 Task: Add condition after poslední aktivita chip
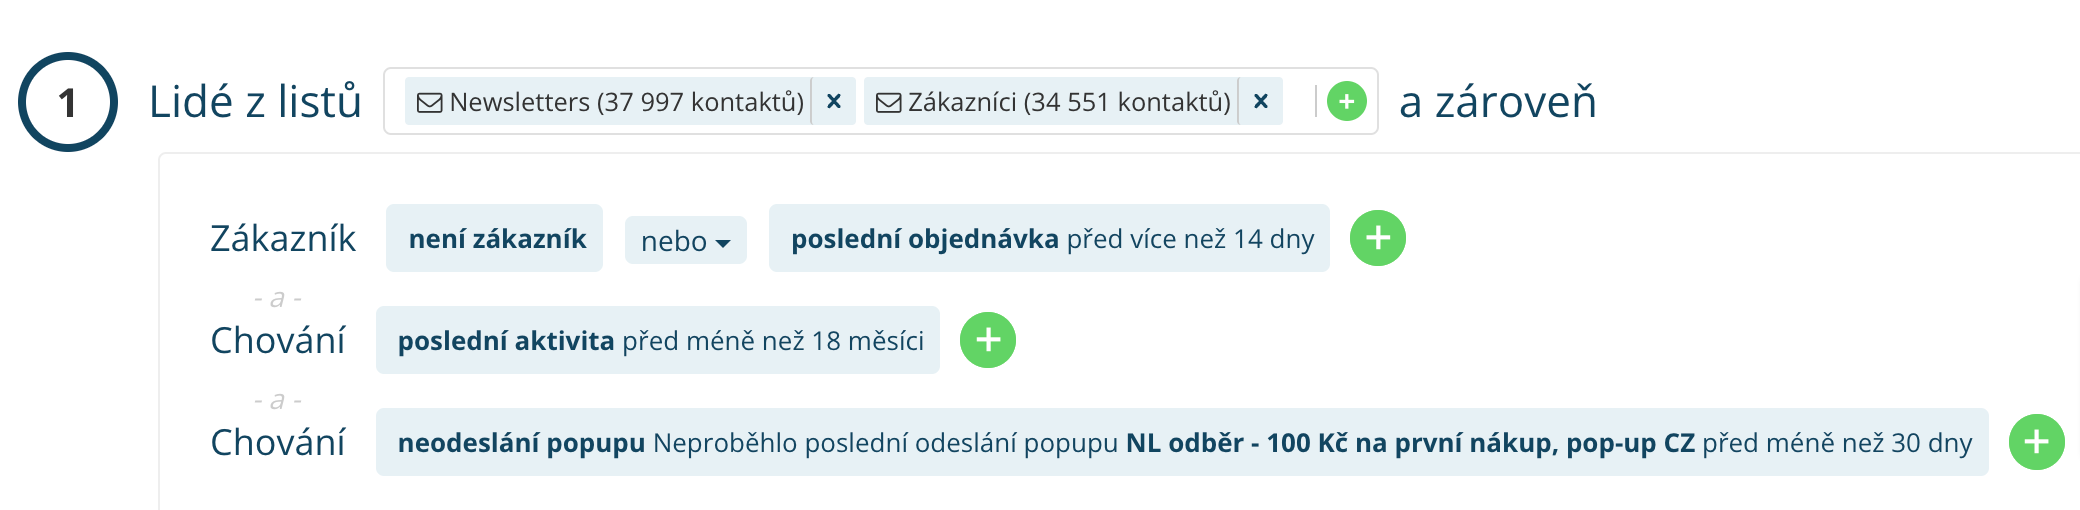(x=987, y=340)
